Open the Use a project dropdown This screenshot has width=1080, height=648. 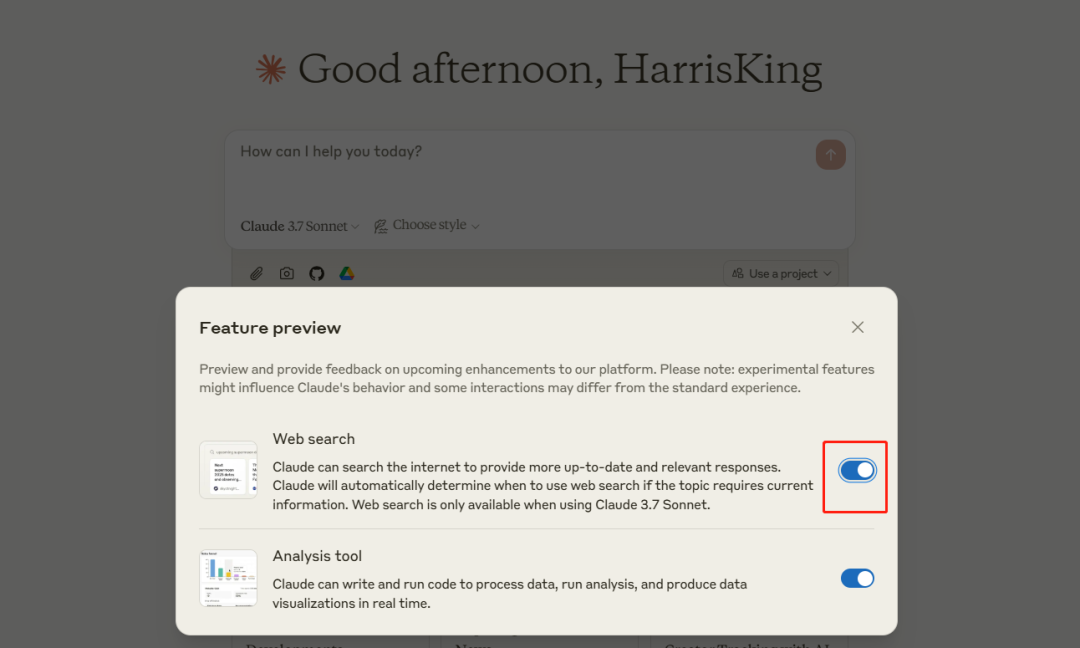click(x=781, y=273)
